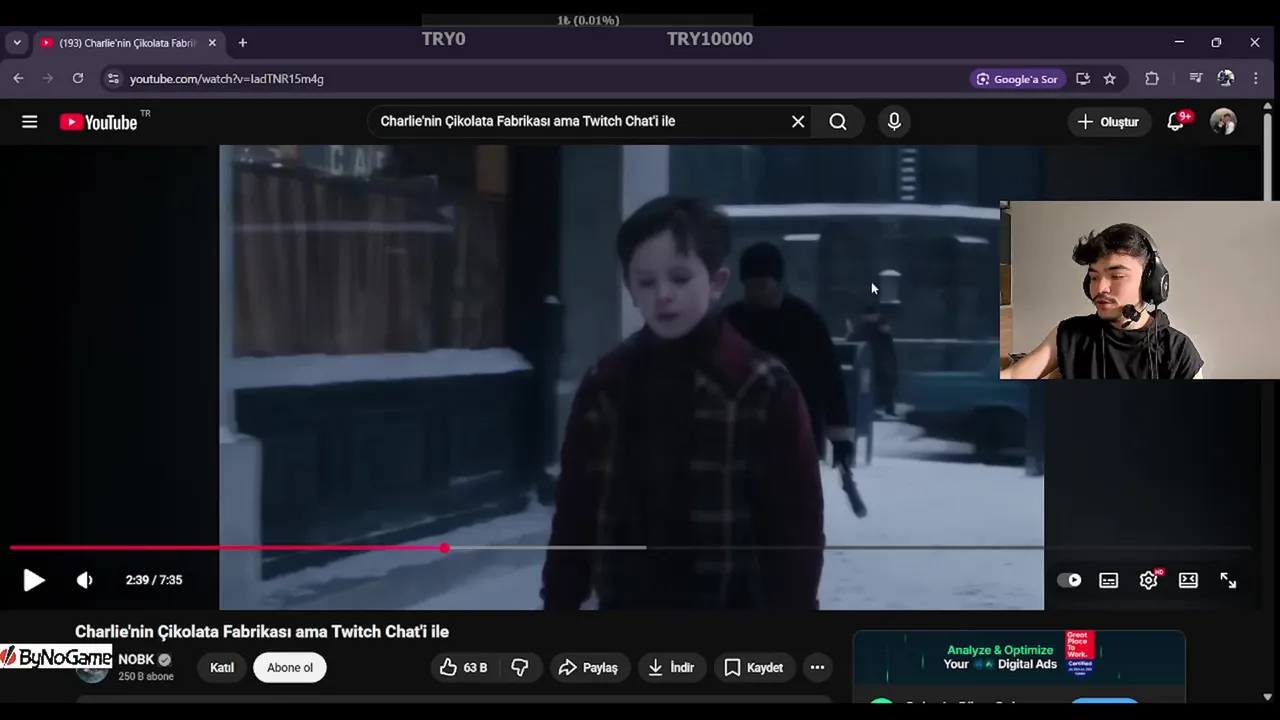Run search with the magnifier icon

point(838,121)
